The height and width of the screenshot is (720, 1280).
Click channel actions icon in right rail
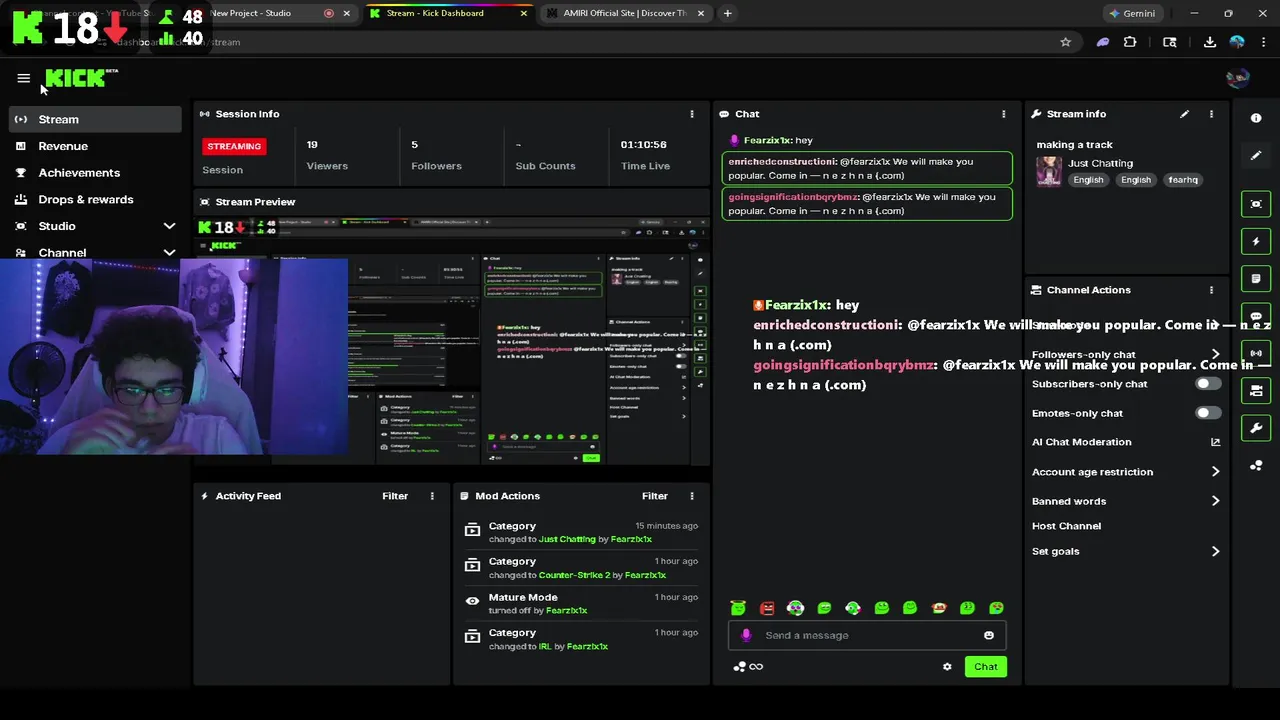point(1256,391)
